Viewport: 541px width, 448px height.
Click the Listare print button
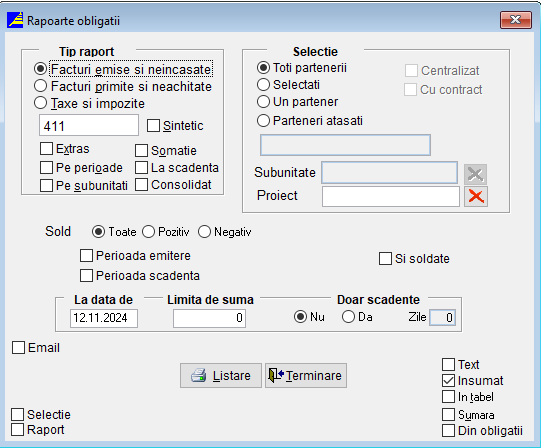(221, 375)
